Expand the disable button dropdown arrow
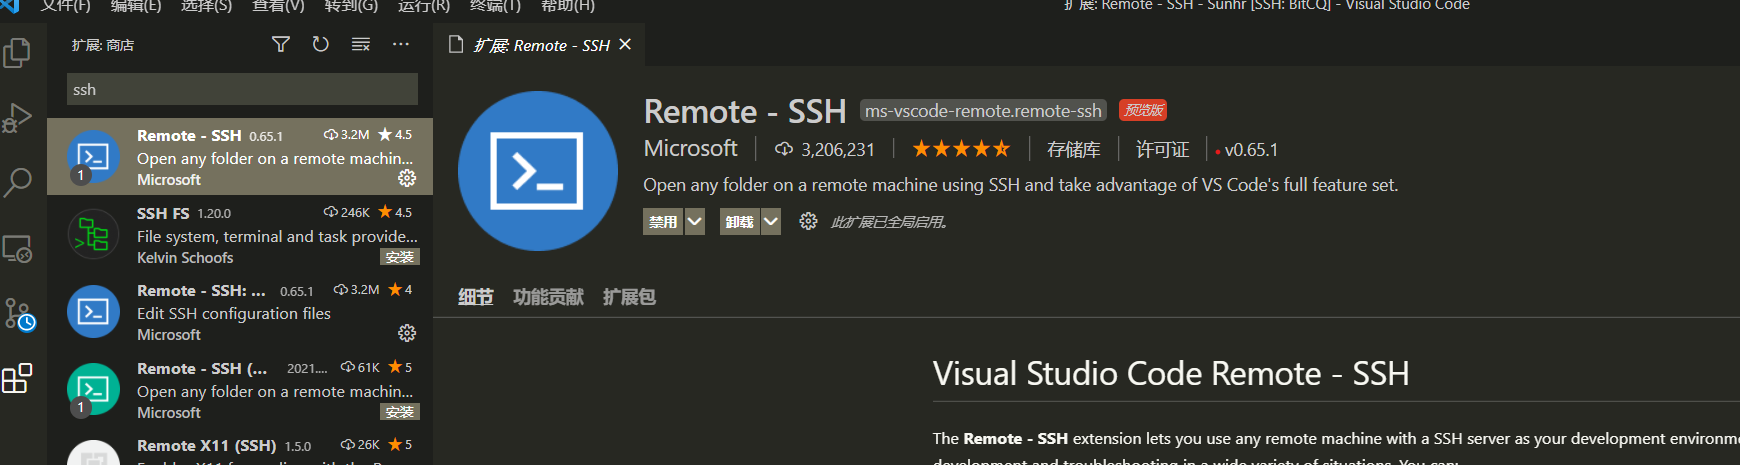 pos(694,222)
